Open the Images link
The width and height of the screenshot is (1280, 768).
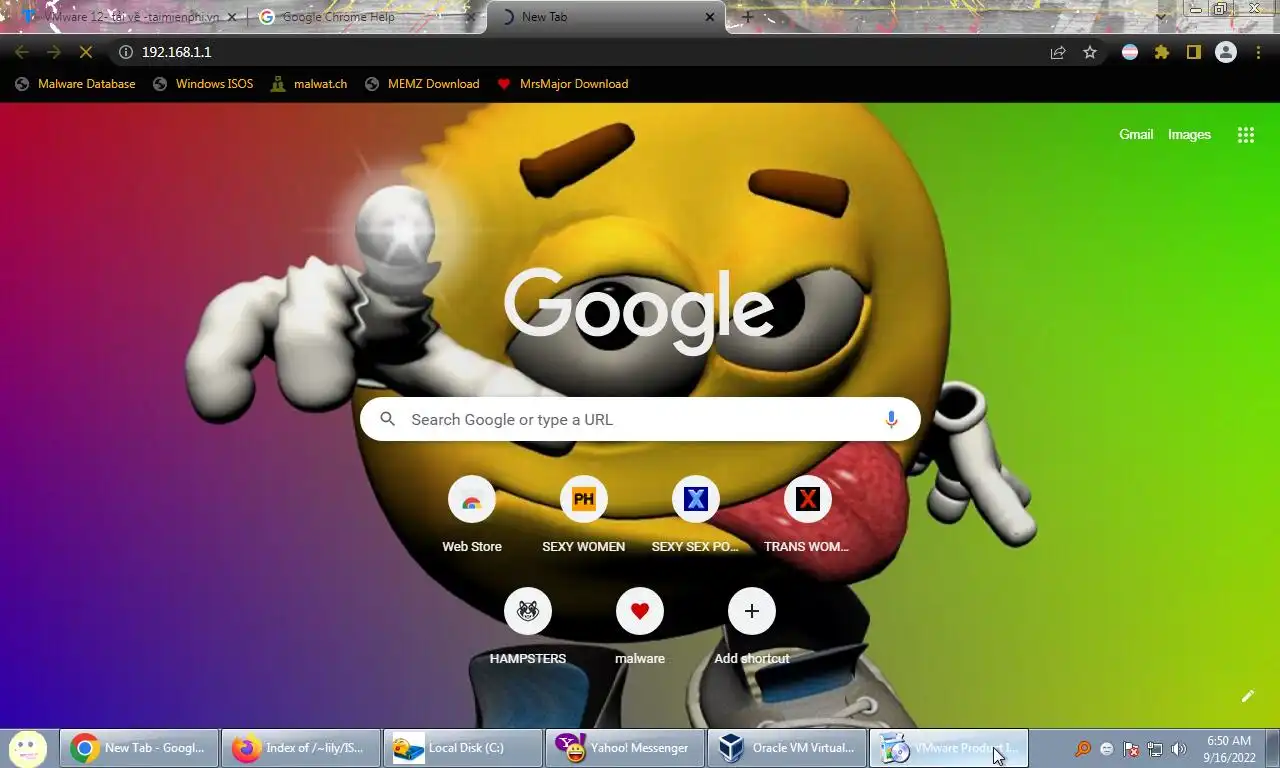[x=1189, y=134]
